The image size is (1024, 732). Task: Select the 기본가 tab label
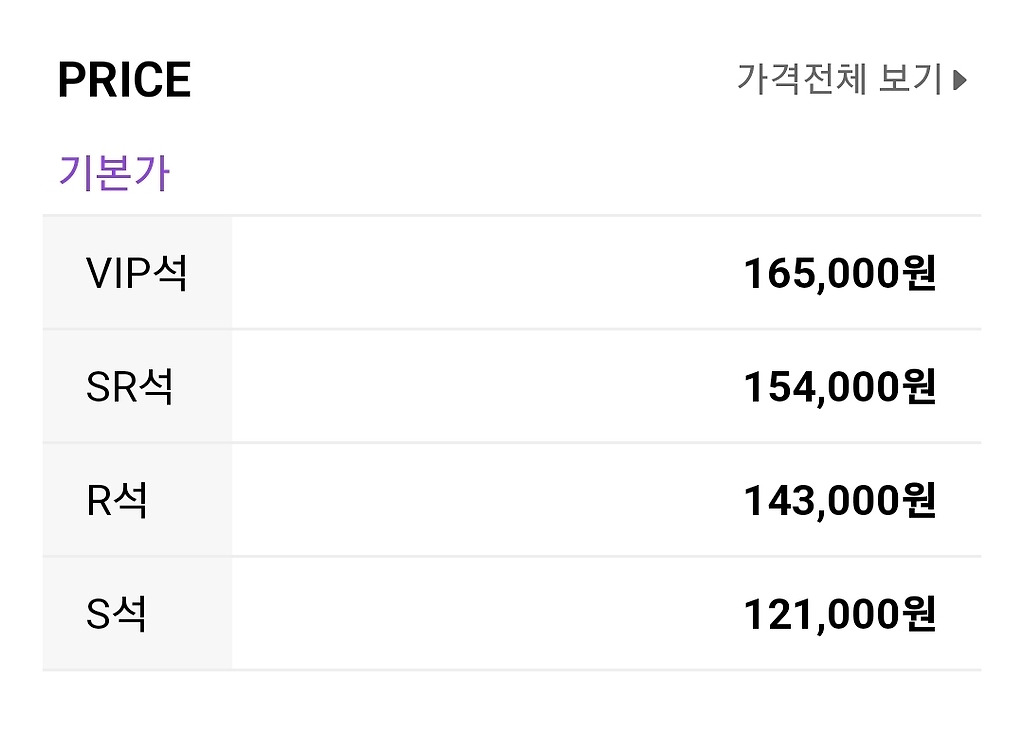[x=114, y=173]
